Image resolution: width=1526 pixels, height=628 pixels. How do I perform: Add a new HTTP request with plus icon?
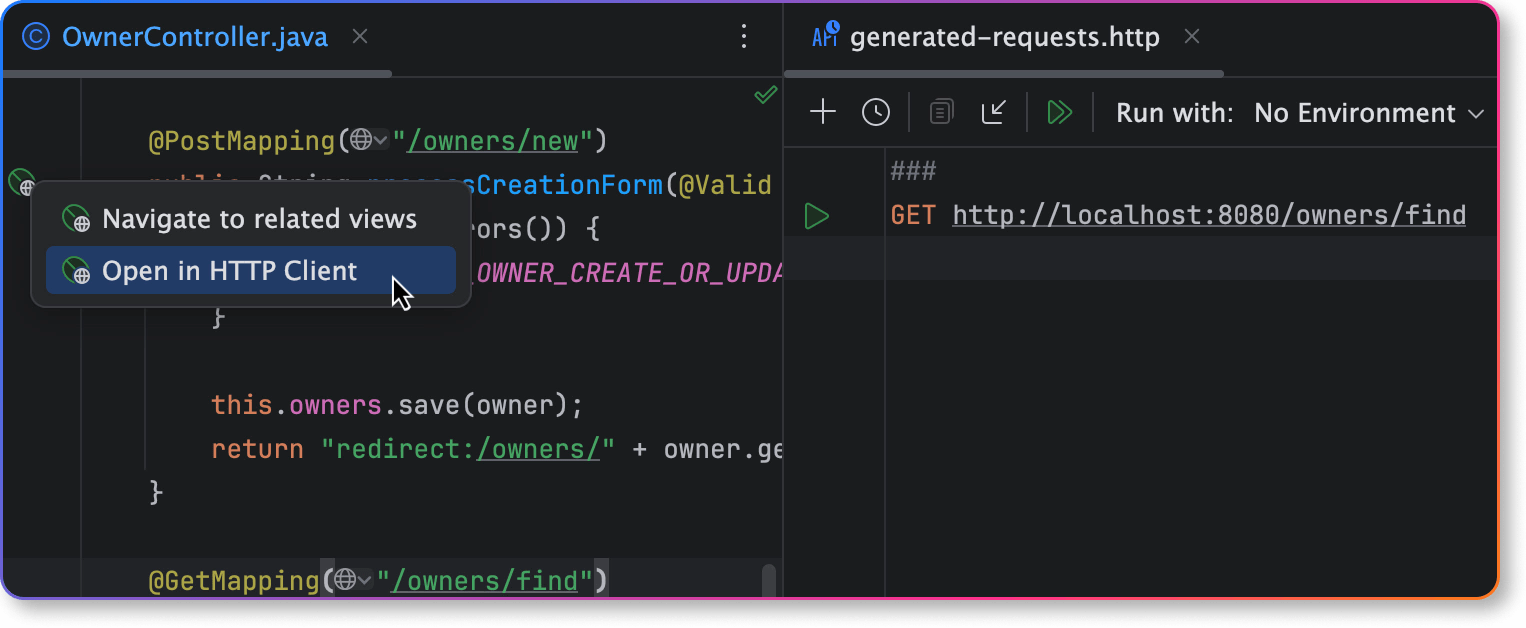822,112
